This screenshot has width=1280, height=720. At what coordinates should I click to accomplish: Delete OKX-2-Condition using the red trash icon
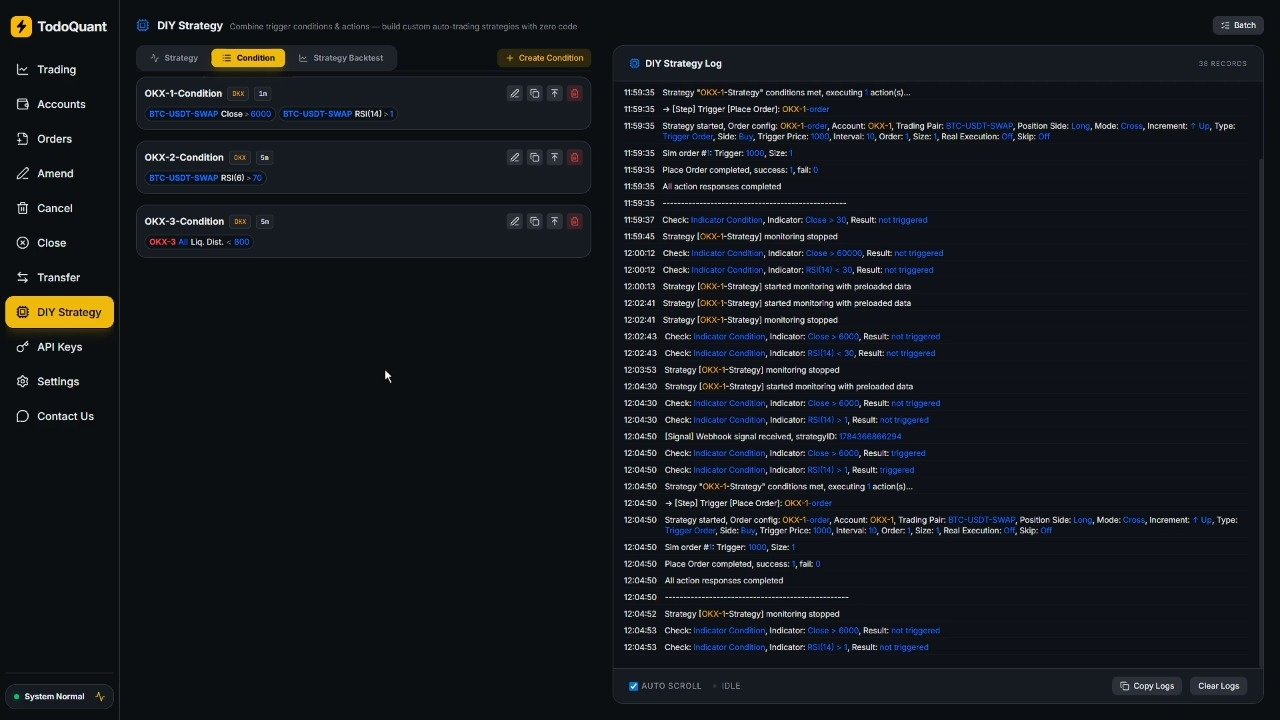point(574,157)
